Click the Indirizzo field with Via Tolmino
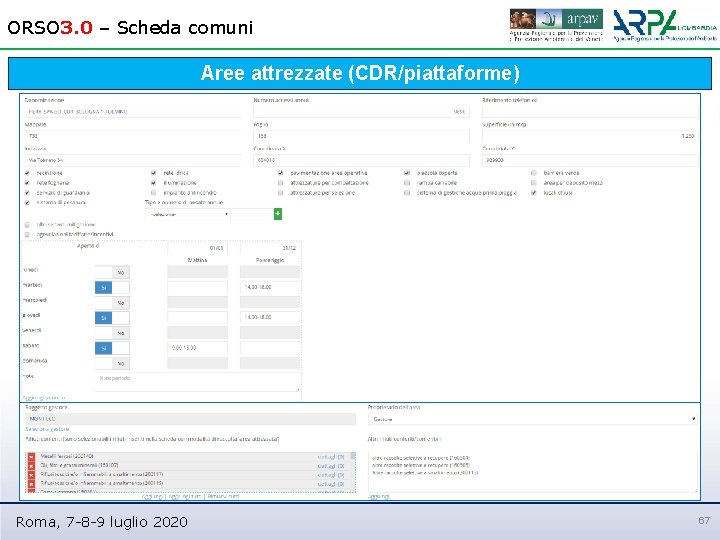 point(132,160)
